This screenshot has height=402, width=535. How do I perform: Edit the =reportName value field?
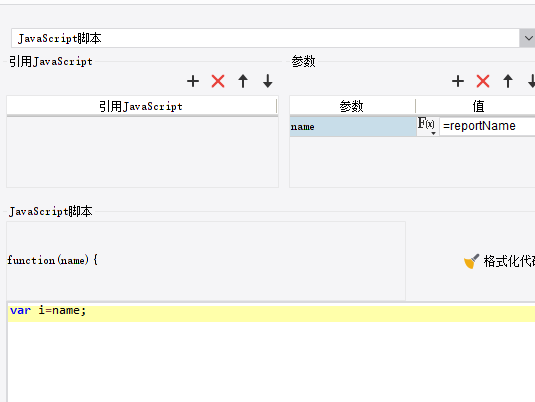tap(488, 126)
